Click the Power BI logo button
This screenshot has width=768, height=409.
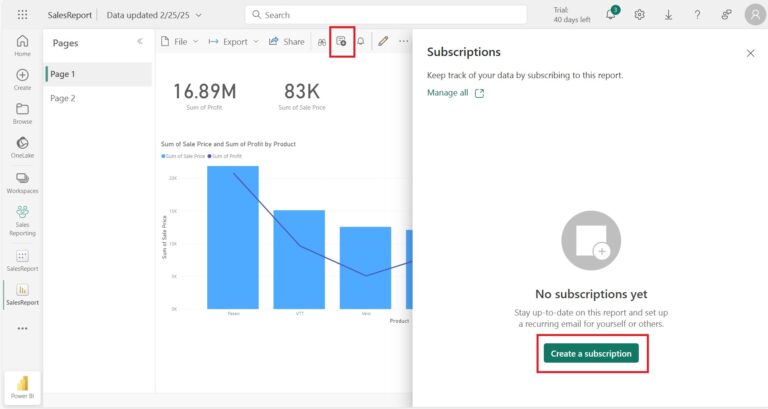23,387
